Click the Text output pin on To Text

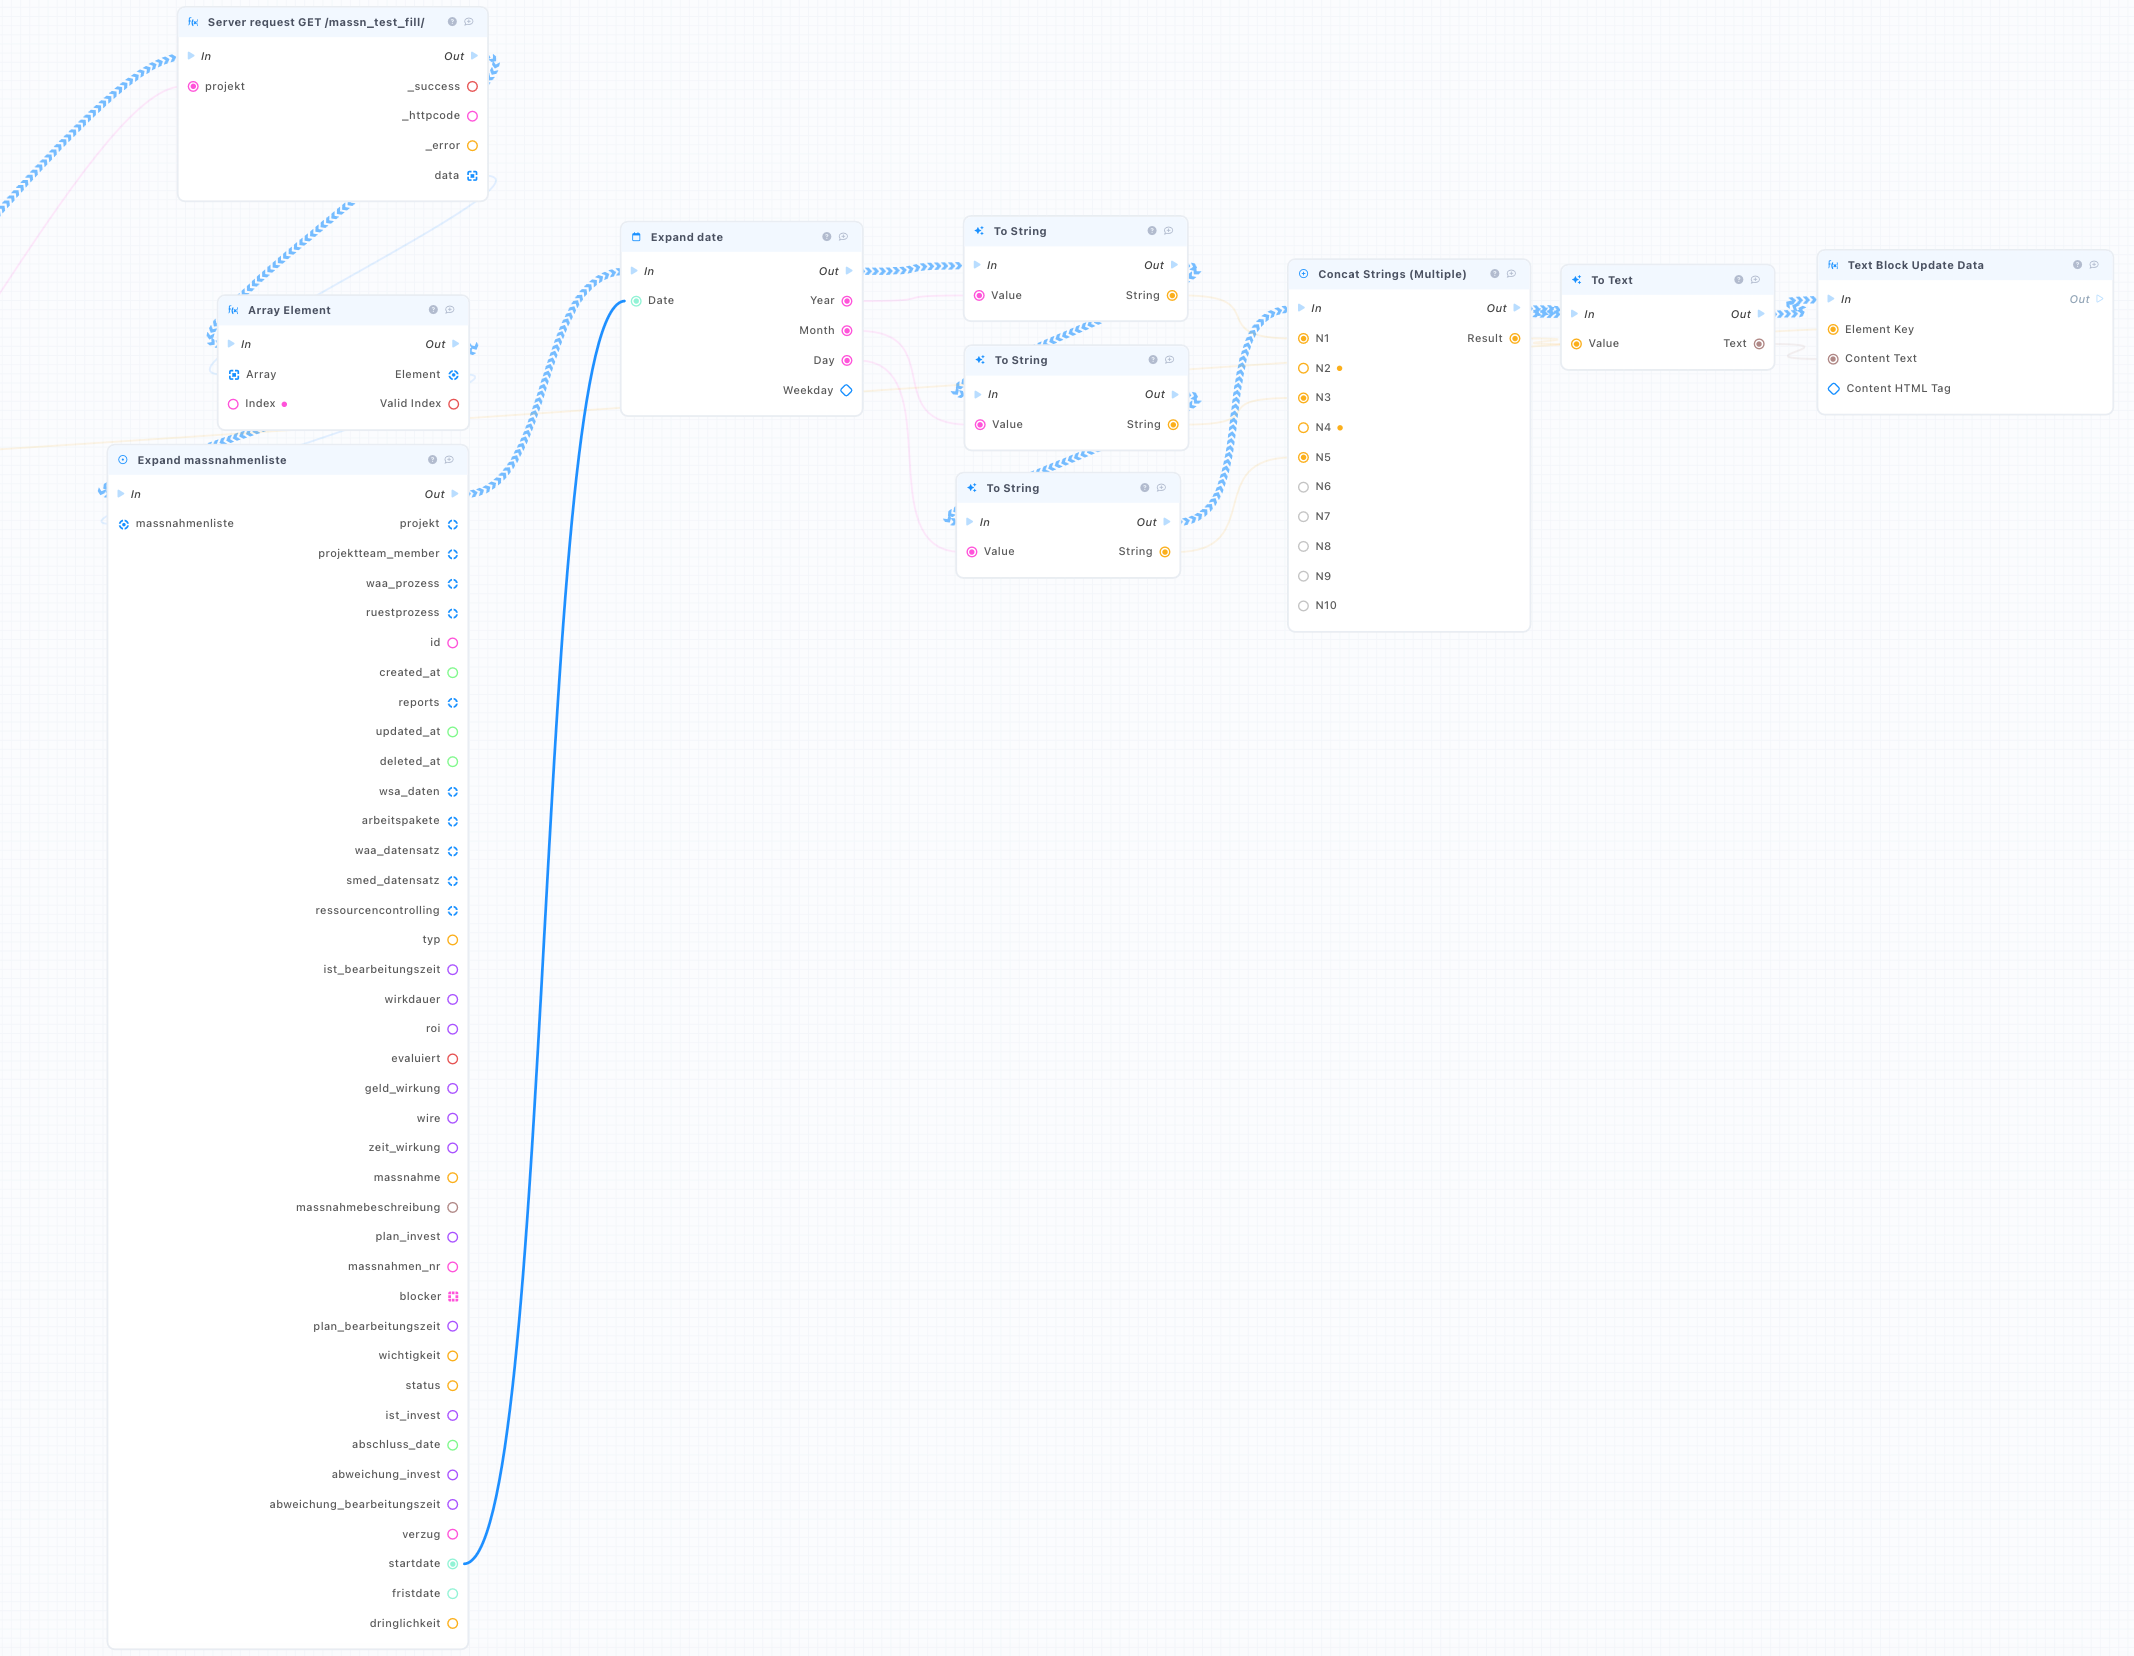(1759, 343)
